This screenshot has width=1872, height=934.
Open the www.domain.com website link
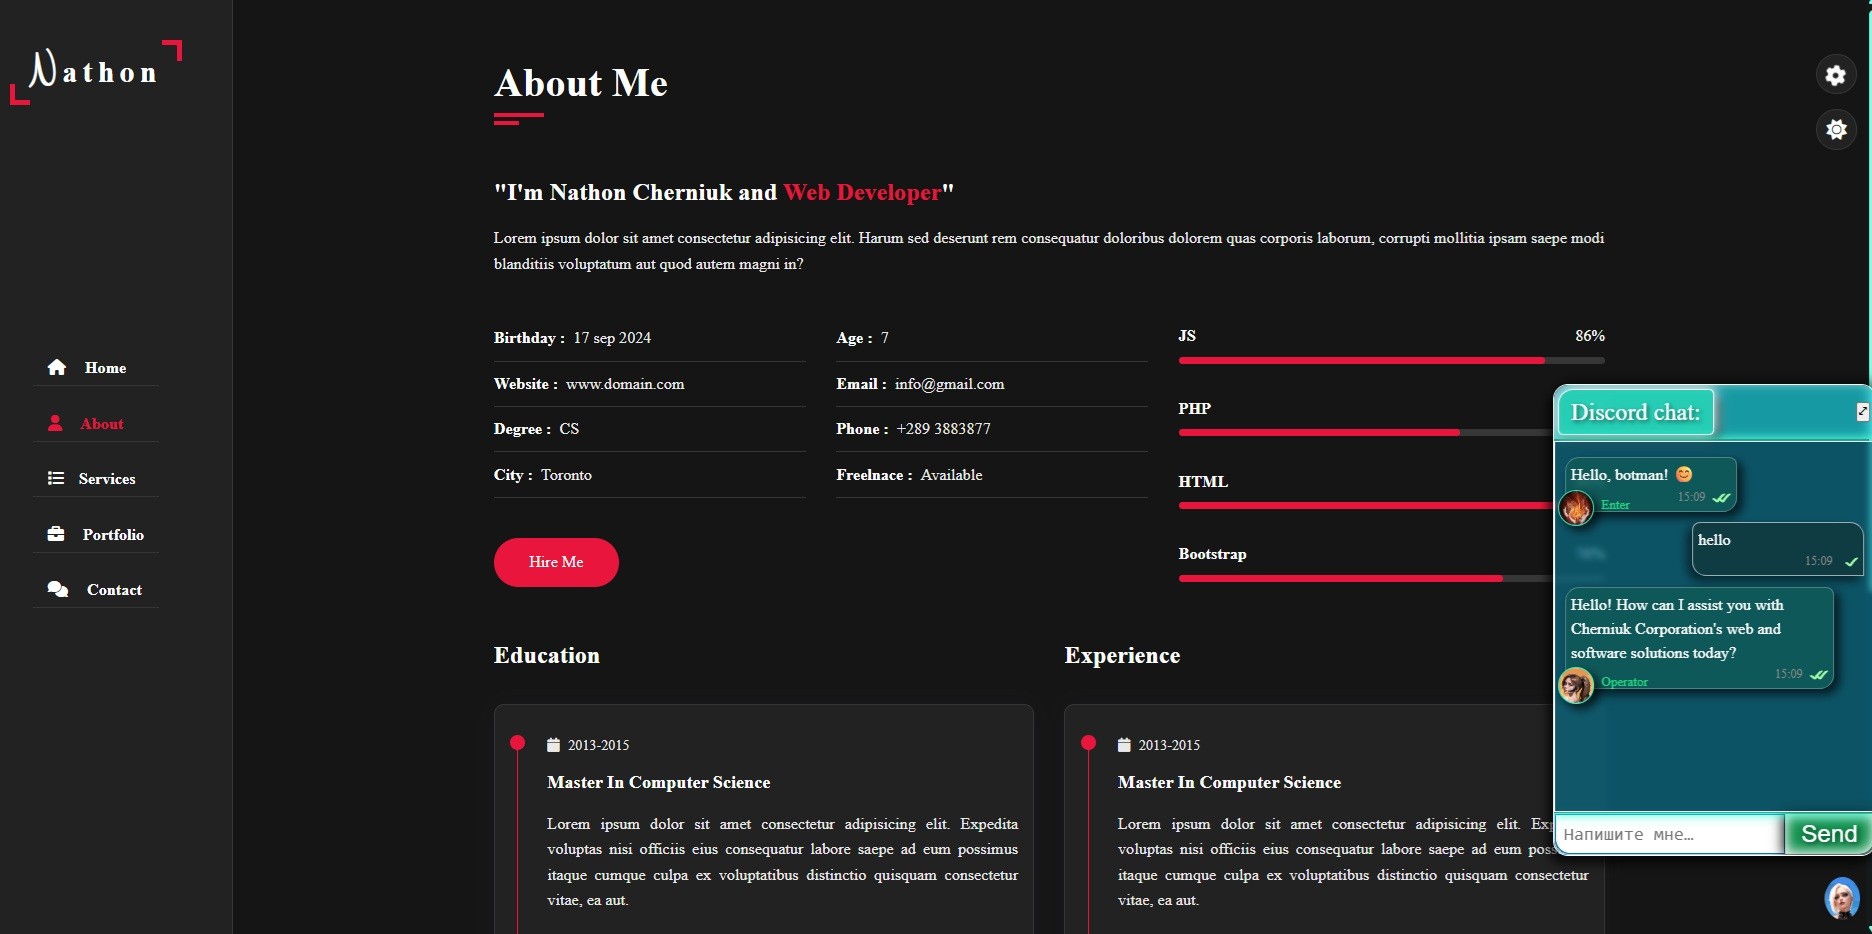624,383
